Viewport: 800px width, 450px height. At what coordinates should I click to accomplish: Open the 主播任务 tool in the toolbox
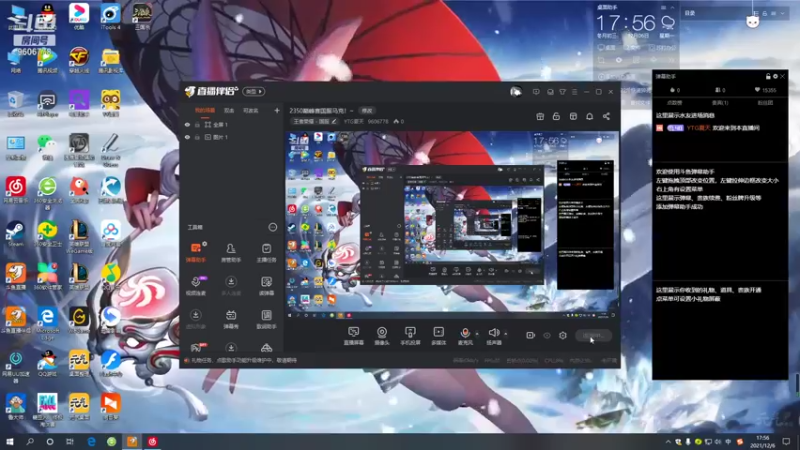(266, 252)
